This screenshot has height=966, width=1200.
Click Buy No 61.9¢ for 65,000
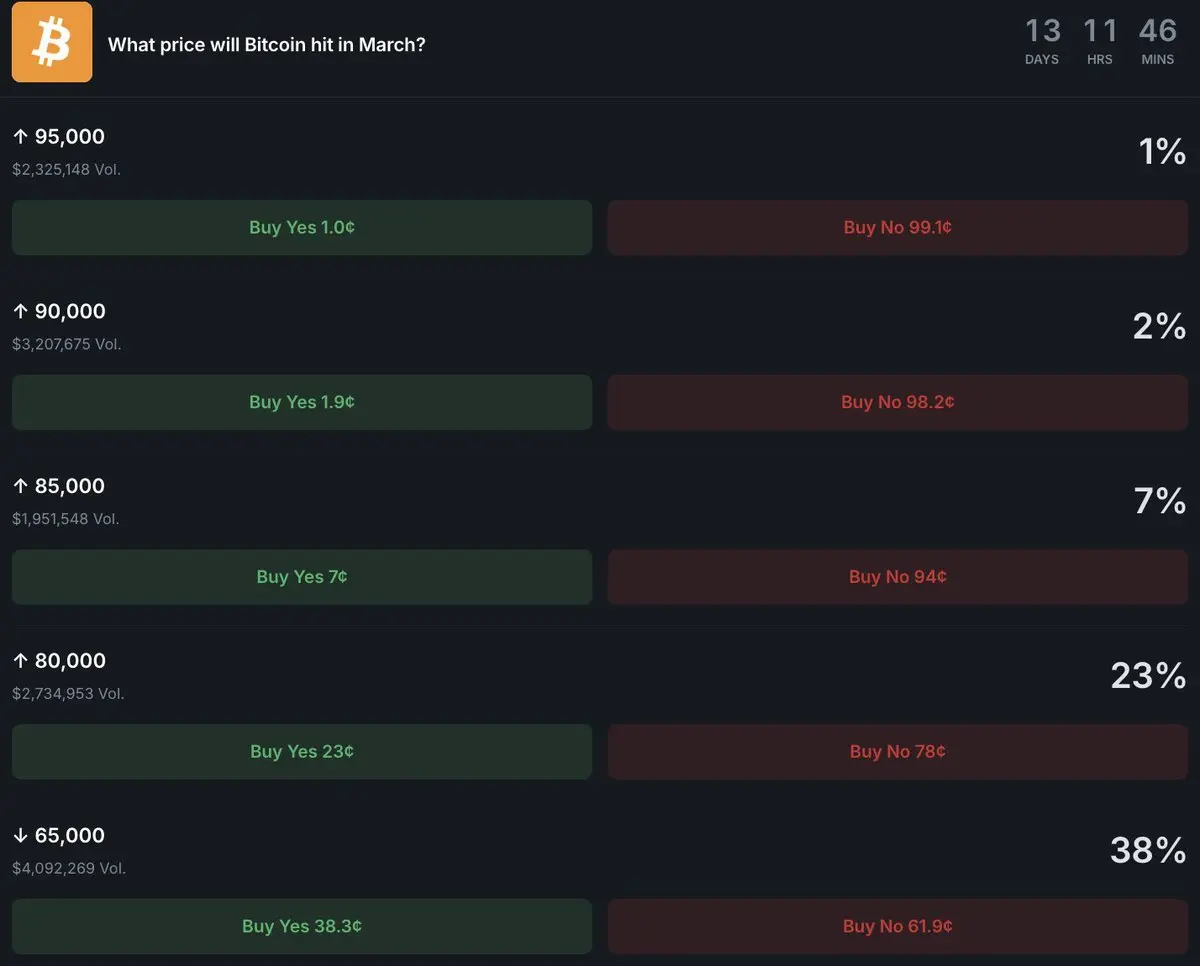[897, 926]
